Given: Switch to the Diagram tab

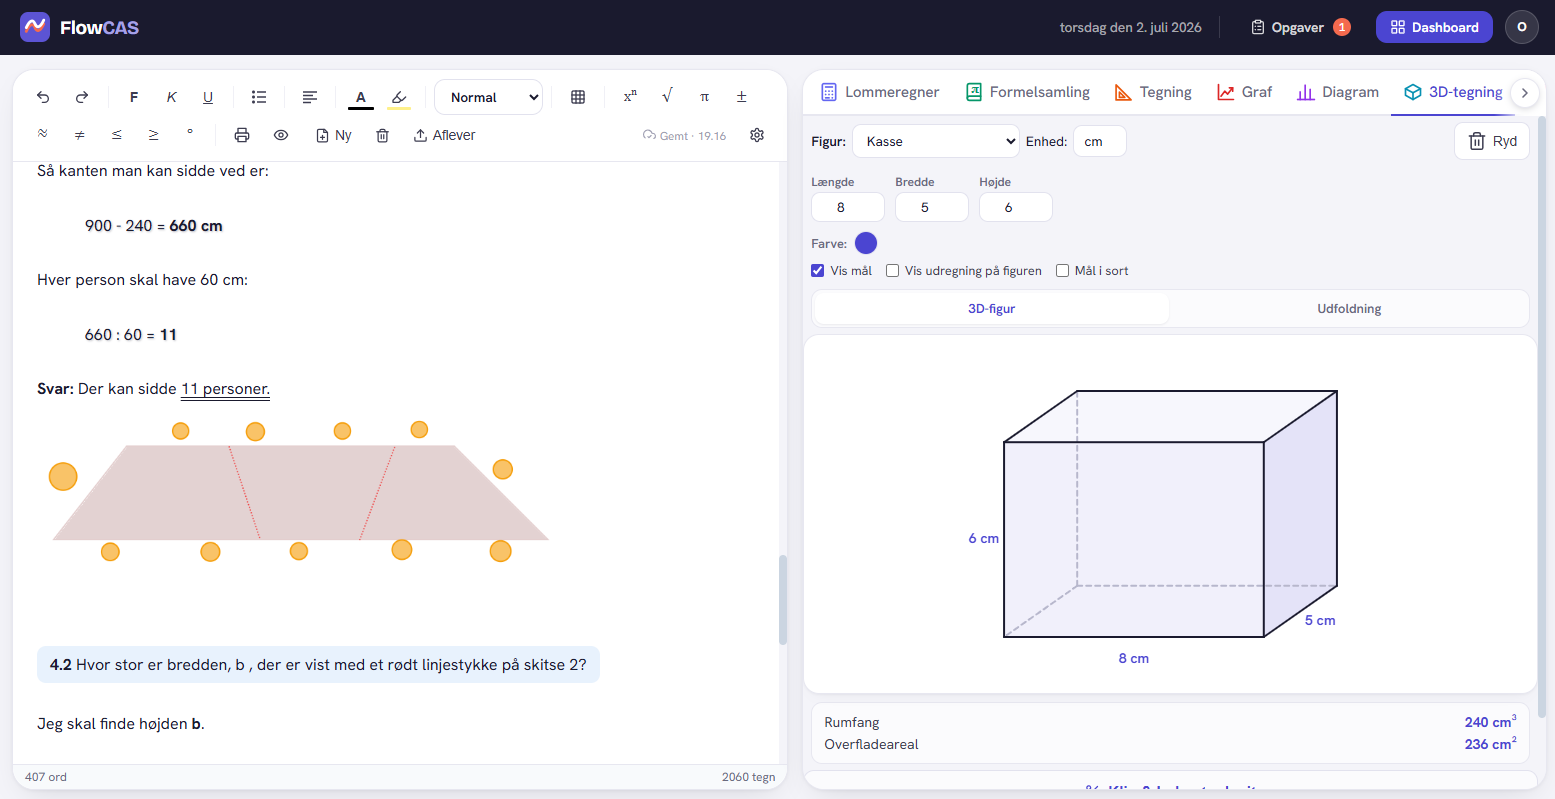Looking at the screenshot, I should pyautogui.click(x=1337, y=92).
